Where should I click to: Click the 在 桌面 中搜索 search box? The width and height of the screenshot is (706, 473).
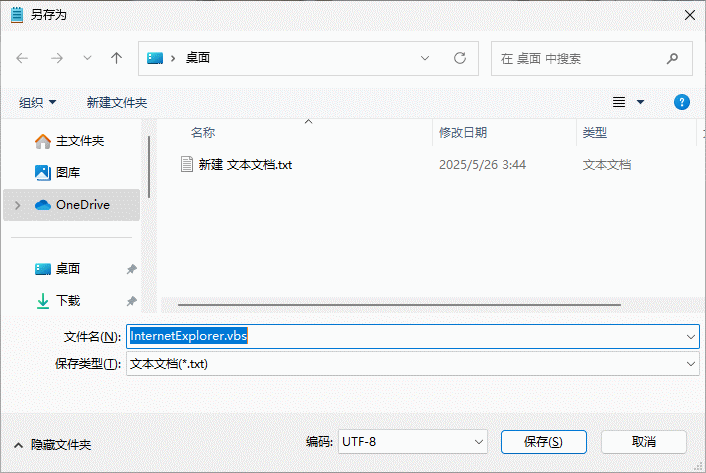[592, 59]
